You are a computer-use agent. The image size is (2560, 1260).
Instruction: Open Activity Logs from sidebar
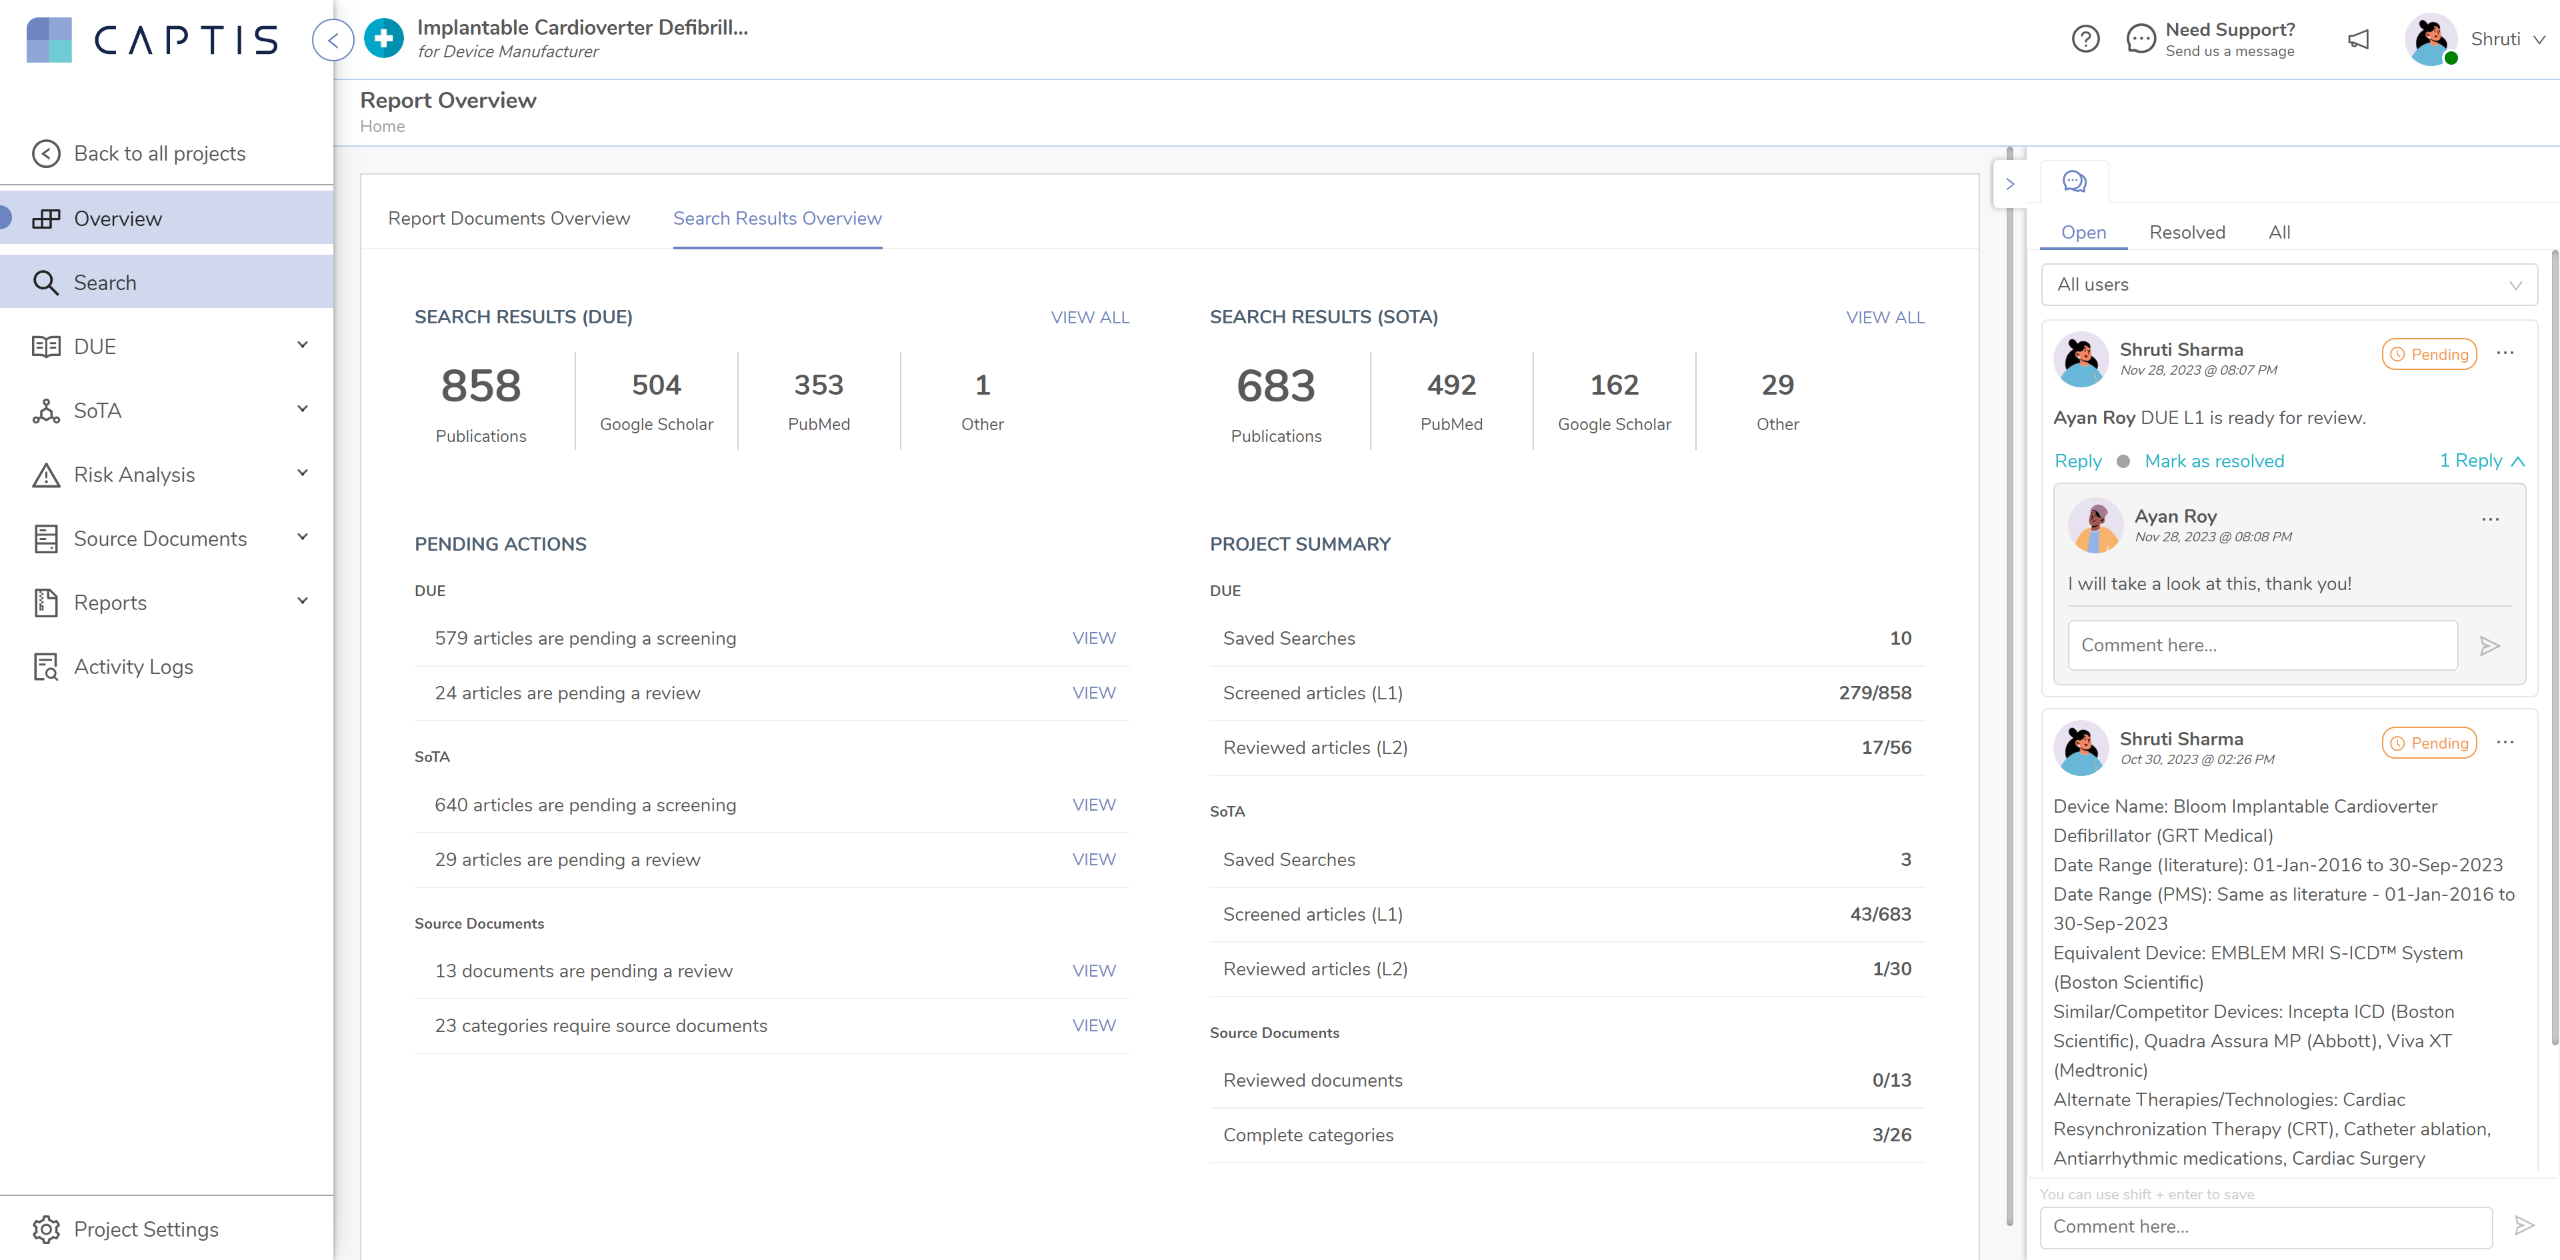(133, 667)
